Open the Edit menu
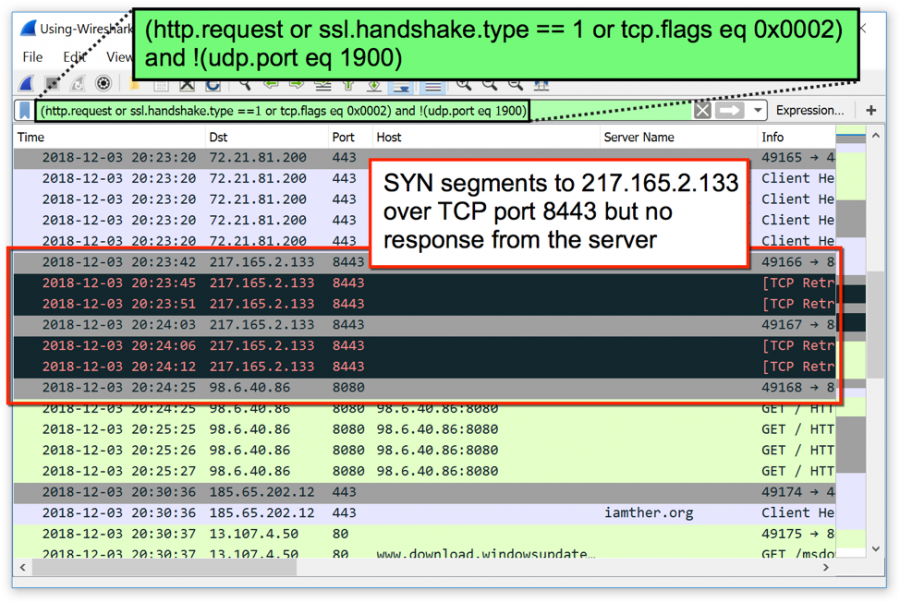This screenshot has height=602, width=900. (x=74, y=57)
